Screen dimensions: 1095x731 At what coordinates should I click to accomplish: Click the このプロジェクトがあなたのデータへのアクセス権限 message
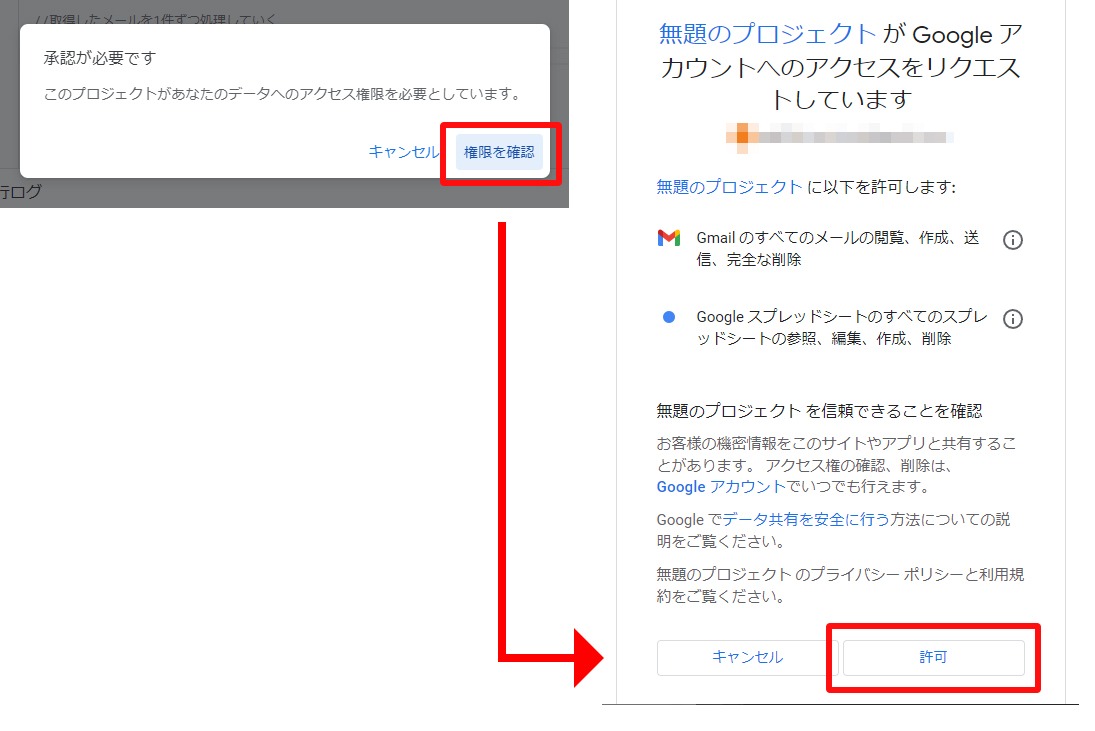point(284,94)
